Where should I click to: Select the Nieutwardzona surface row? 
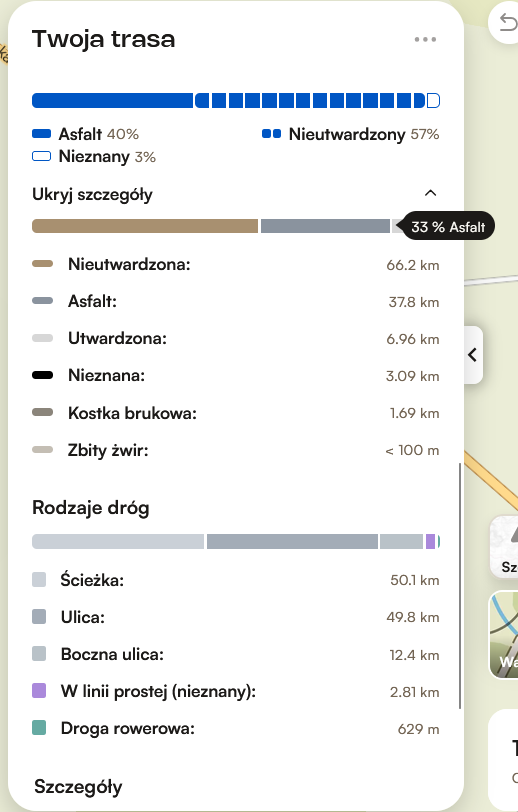236,265
